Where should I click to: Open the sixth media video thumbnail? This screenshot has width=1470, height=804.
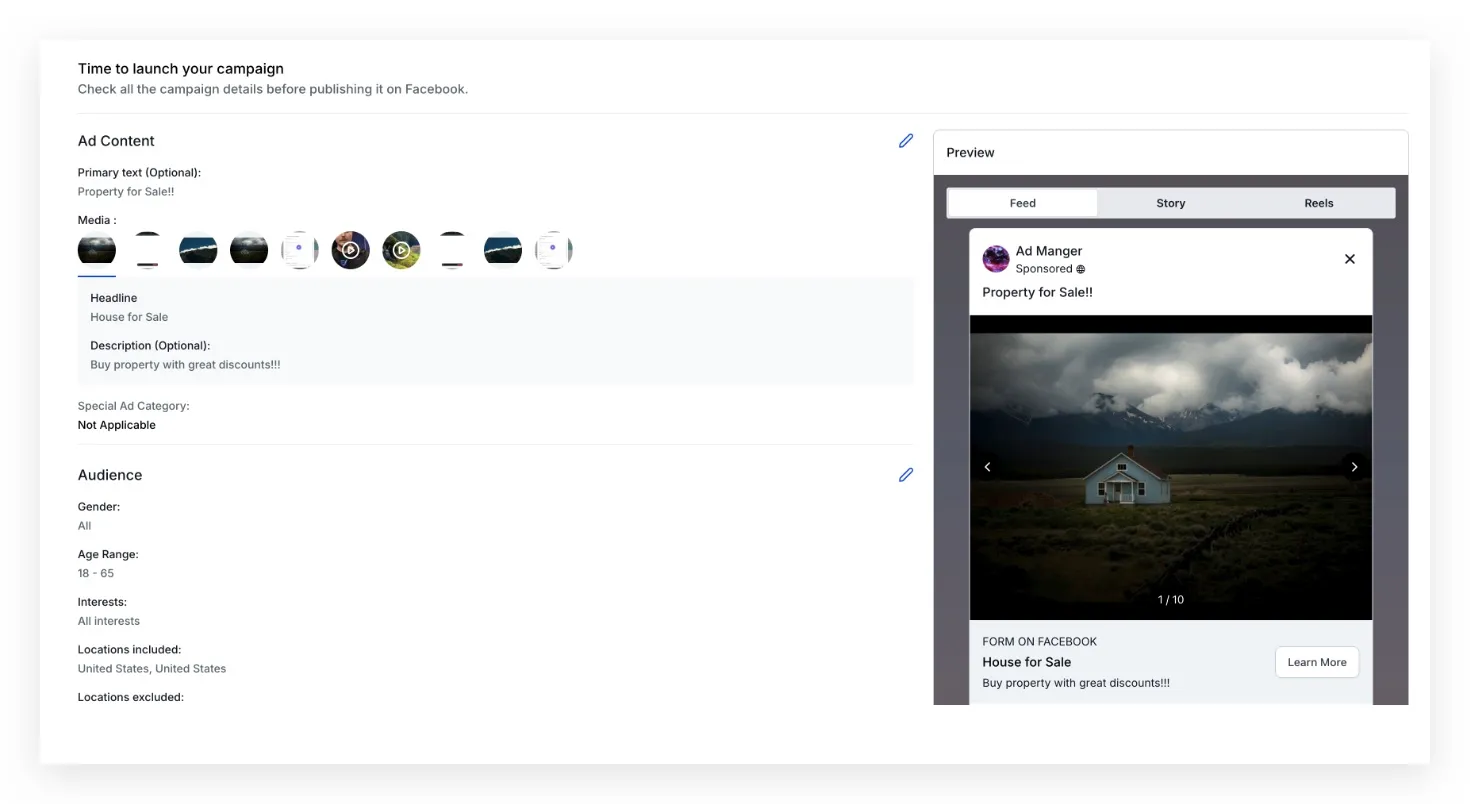(x=350, y=250)
